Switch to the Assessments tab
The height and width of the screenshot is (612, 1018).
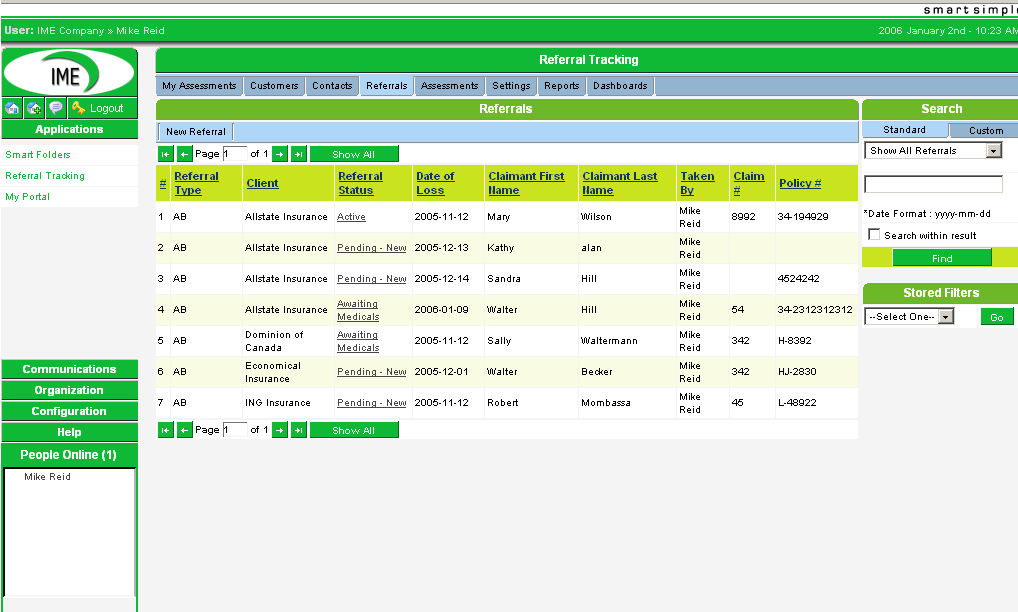coord(449,86)
